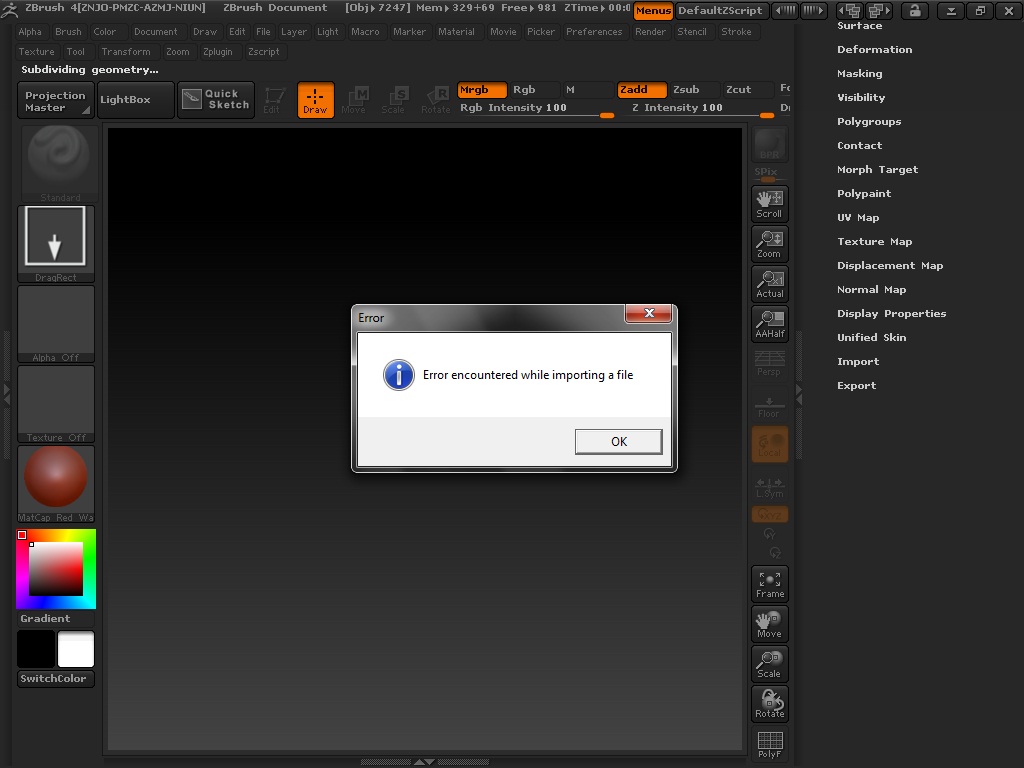Click the Frame view icon

click(x=770, y=584)
